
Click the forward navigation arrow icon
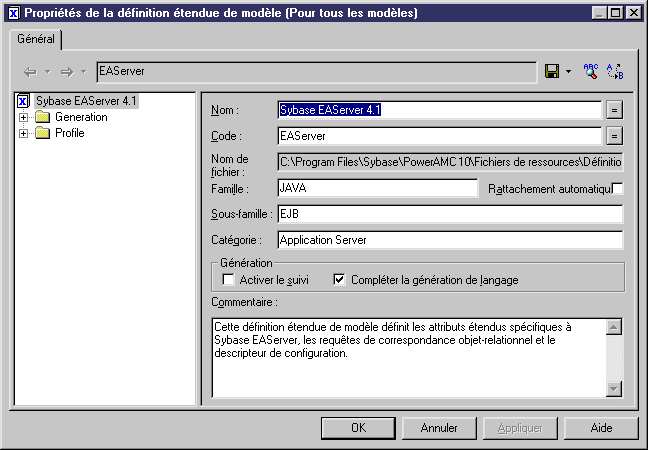click(67, 72)
